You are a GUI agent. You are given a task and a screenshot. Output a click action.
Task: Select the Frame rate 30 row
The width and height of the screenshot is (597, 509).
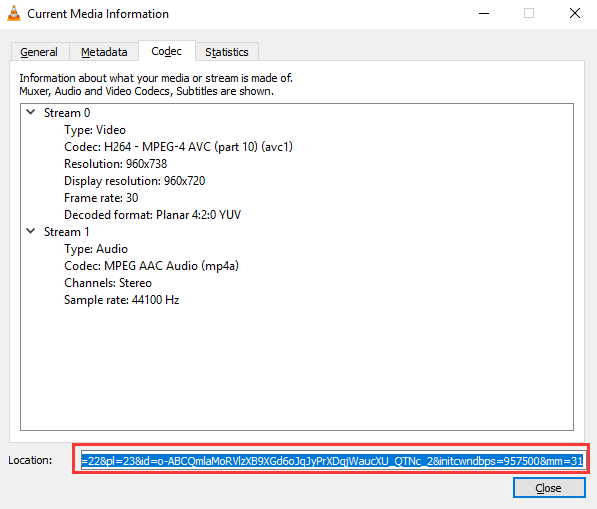pos(101,198)
